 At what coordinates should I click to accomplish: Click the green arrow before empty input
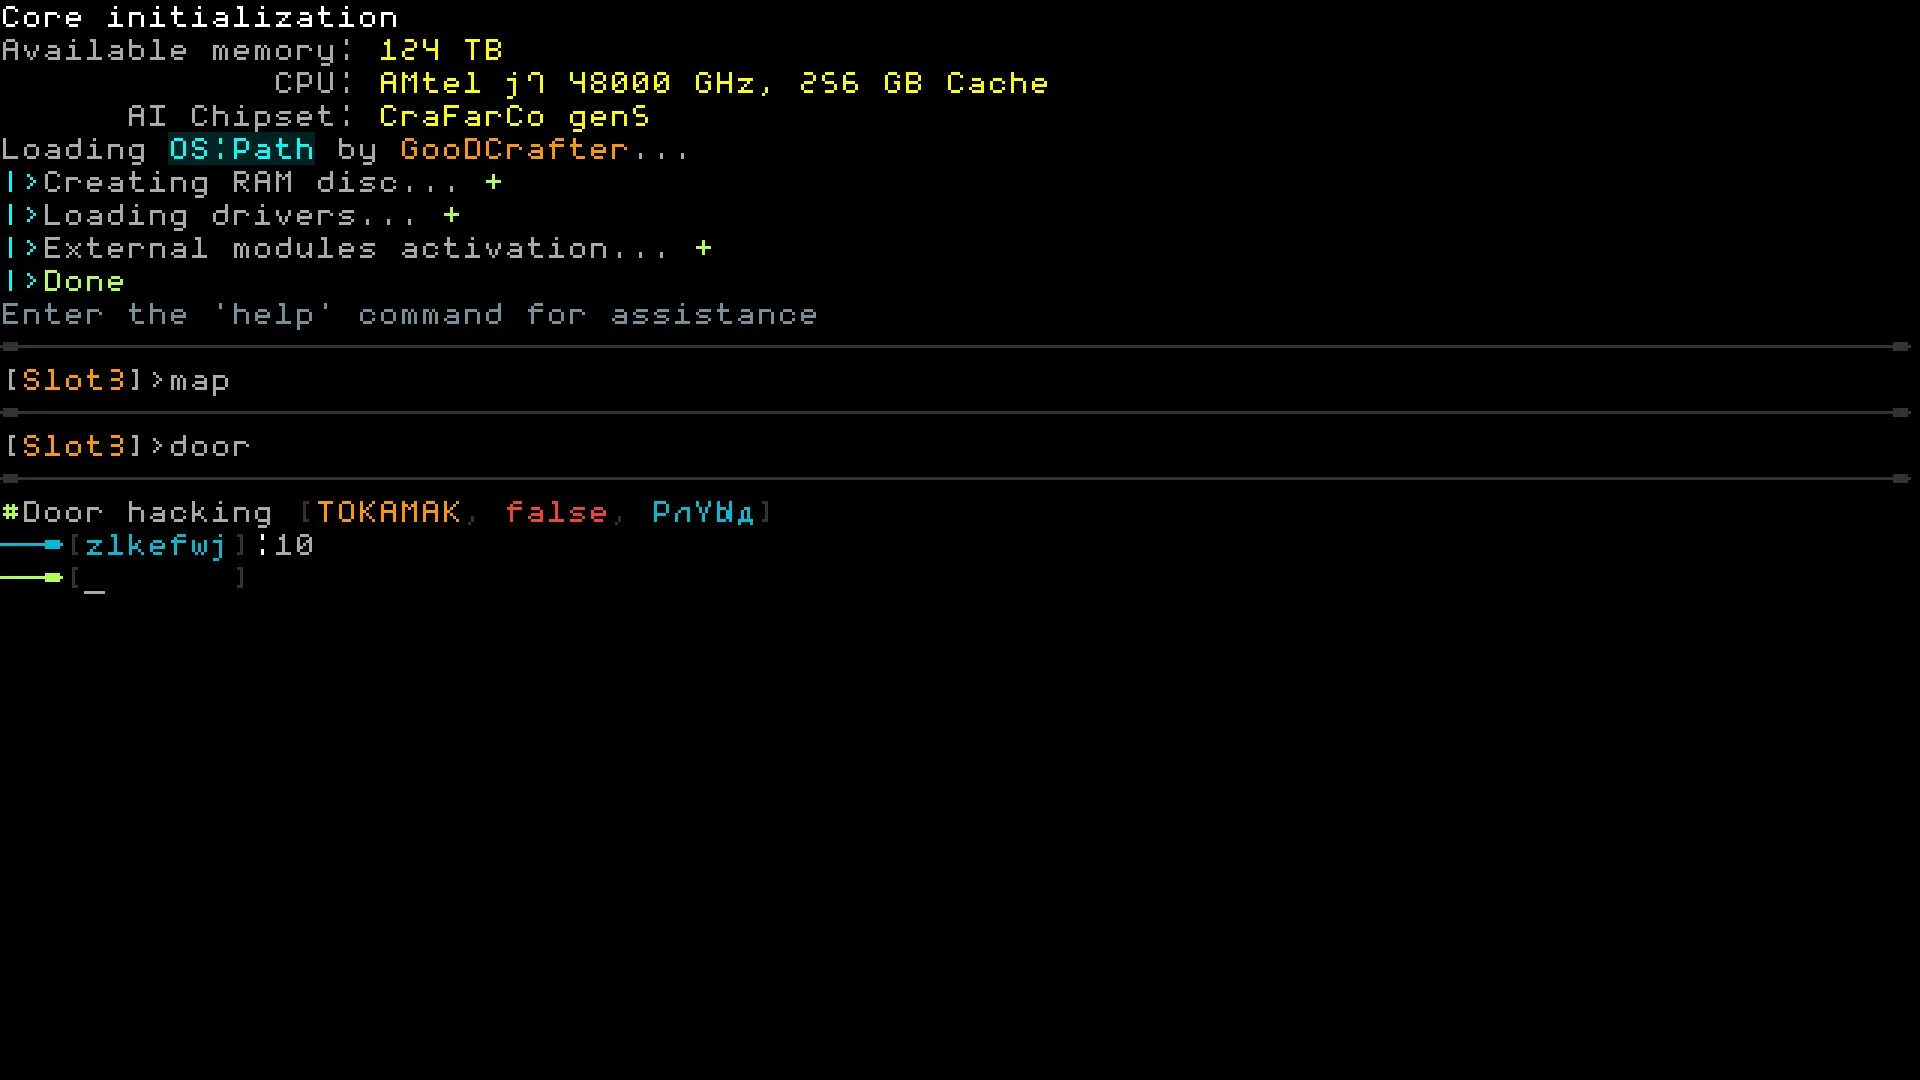pos(31,578)
